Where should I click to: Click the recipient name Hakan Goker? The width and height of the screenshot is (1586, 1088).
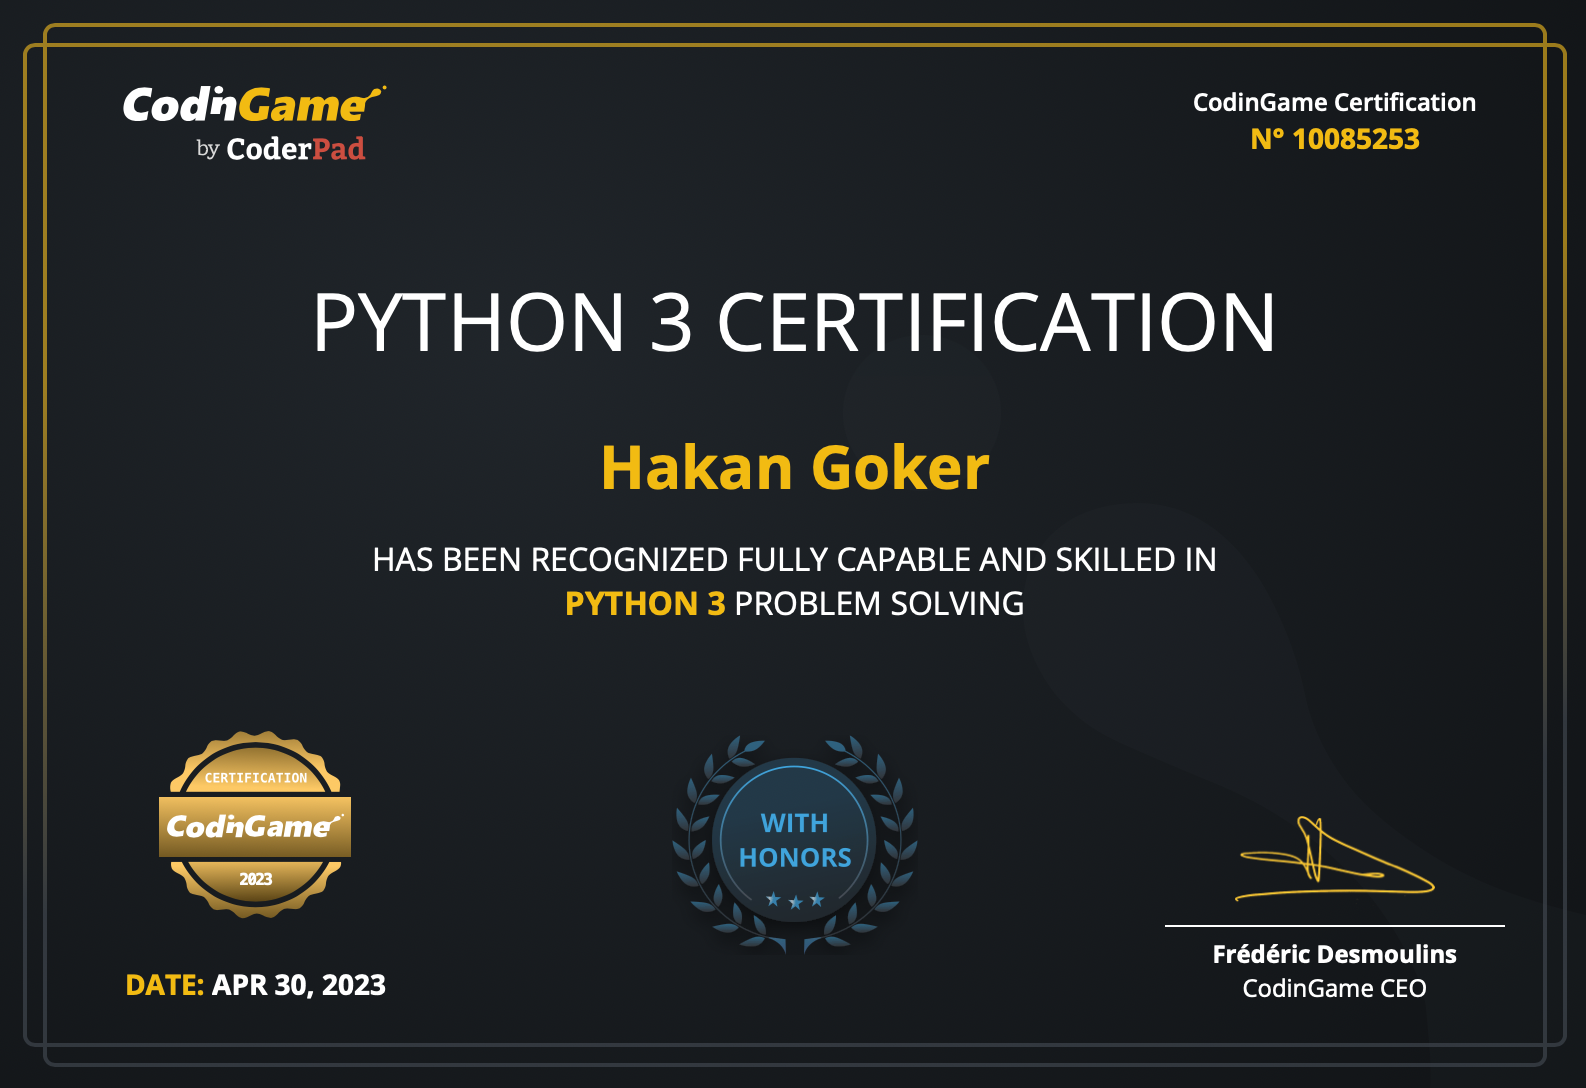pyautogui.click(x=795, y=467)
